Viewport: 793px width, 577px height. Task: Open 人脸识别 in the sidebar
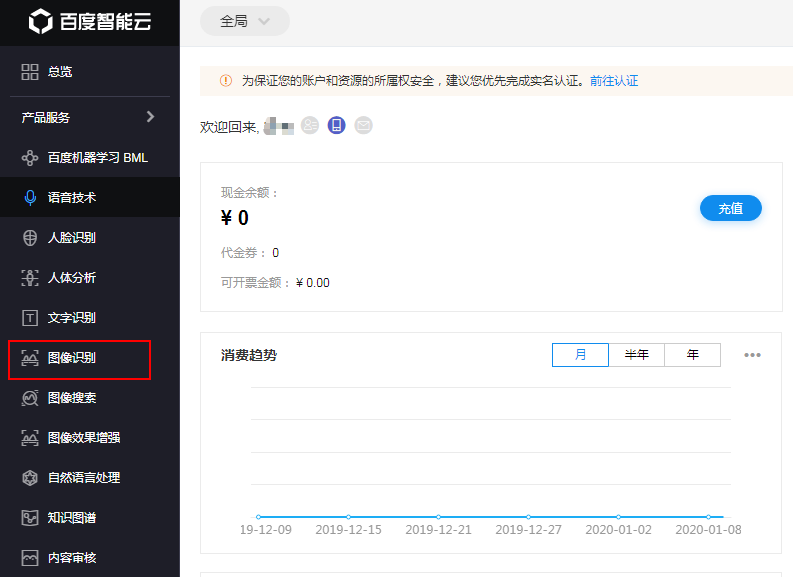click(x=90, y=238)
